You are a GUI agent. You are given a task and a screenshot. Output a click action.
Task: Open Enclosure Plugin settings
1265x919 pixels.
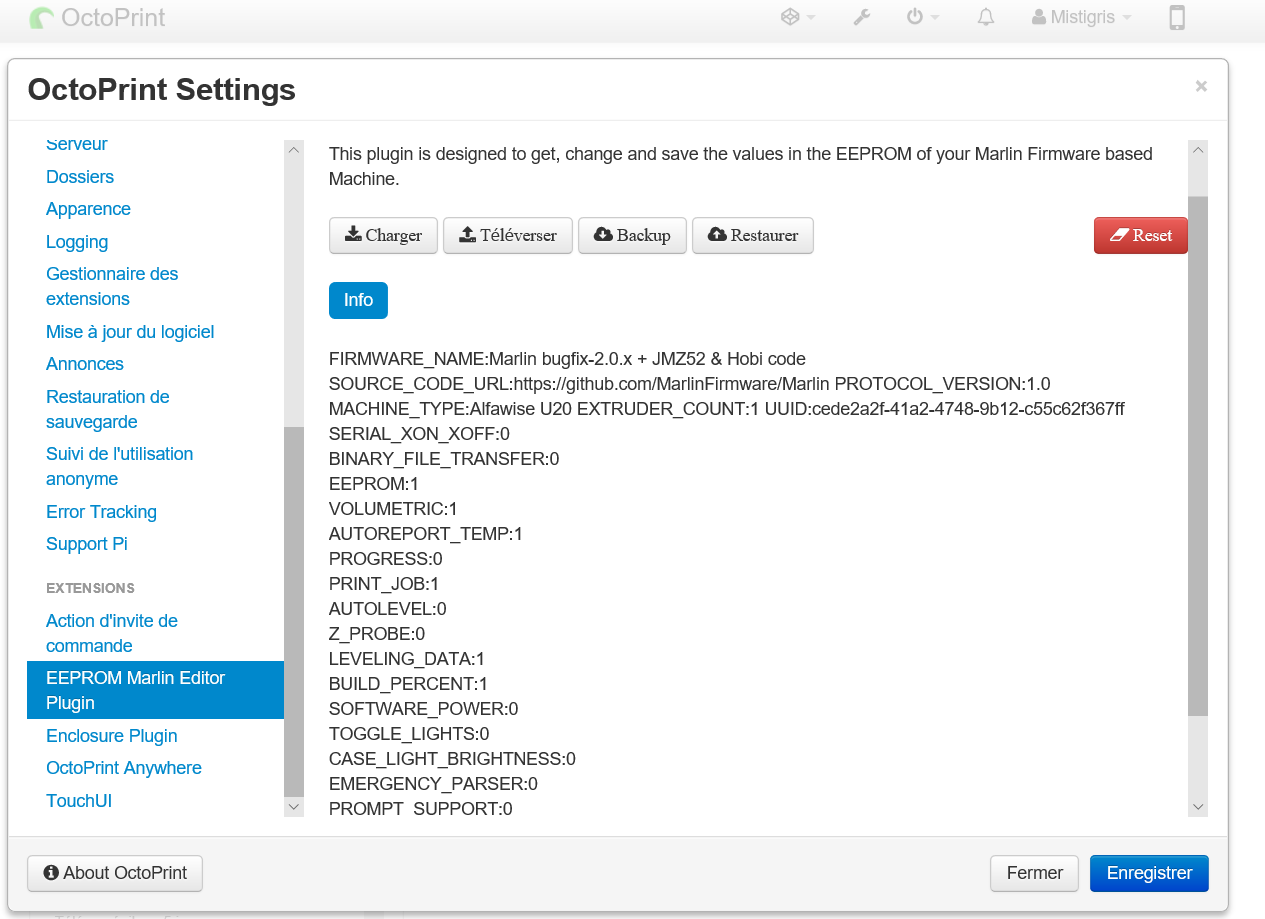[x=112, y=736]
